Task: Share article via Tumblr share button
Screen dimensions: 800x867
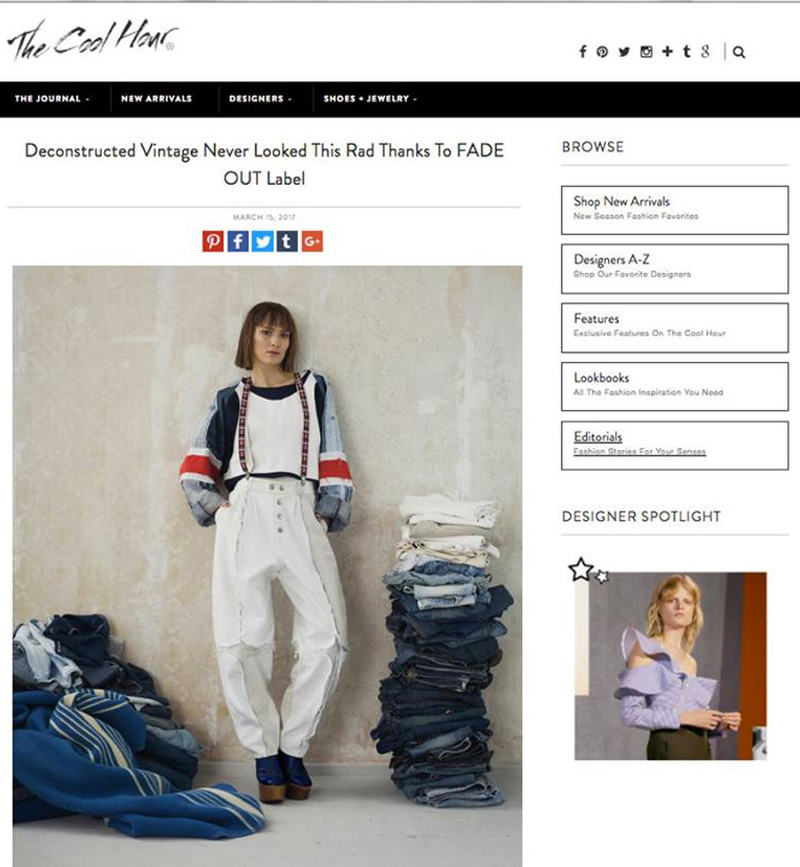Action: coord(287,241)
